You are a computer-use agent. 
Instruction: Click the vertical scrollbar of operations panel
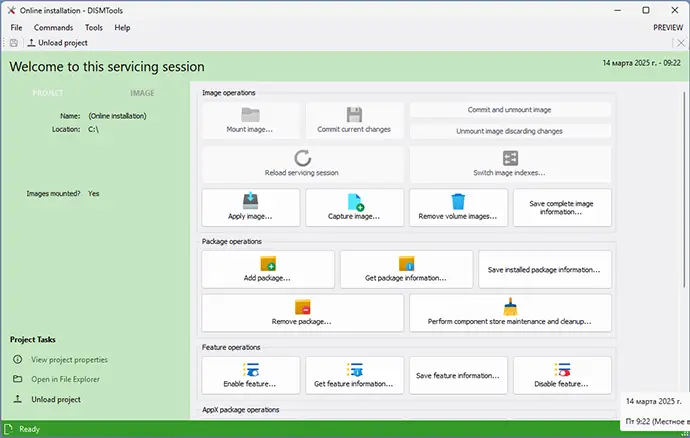pos(684,189)
